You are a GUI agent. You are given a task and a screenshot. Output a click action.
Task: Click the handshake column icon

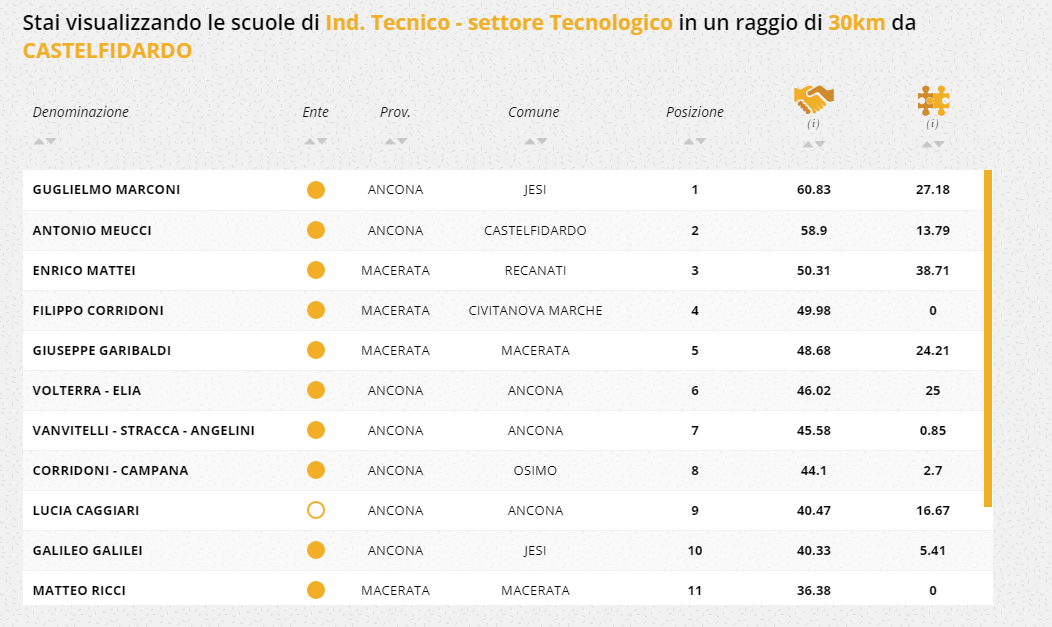813,100
